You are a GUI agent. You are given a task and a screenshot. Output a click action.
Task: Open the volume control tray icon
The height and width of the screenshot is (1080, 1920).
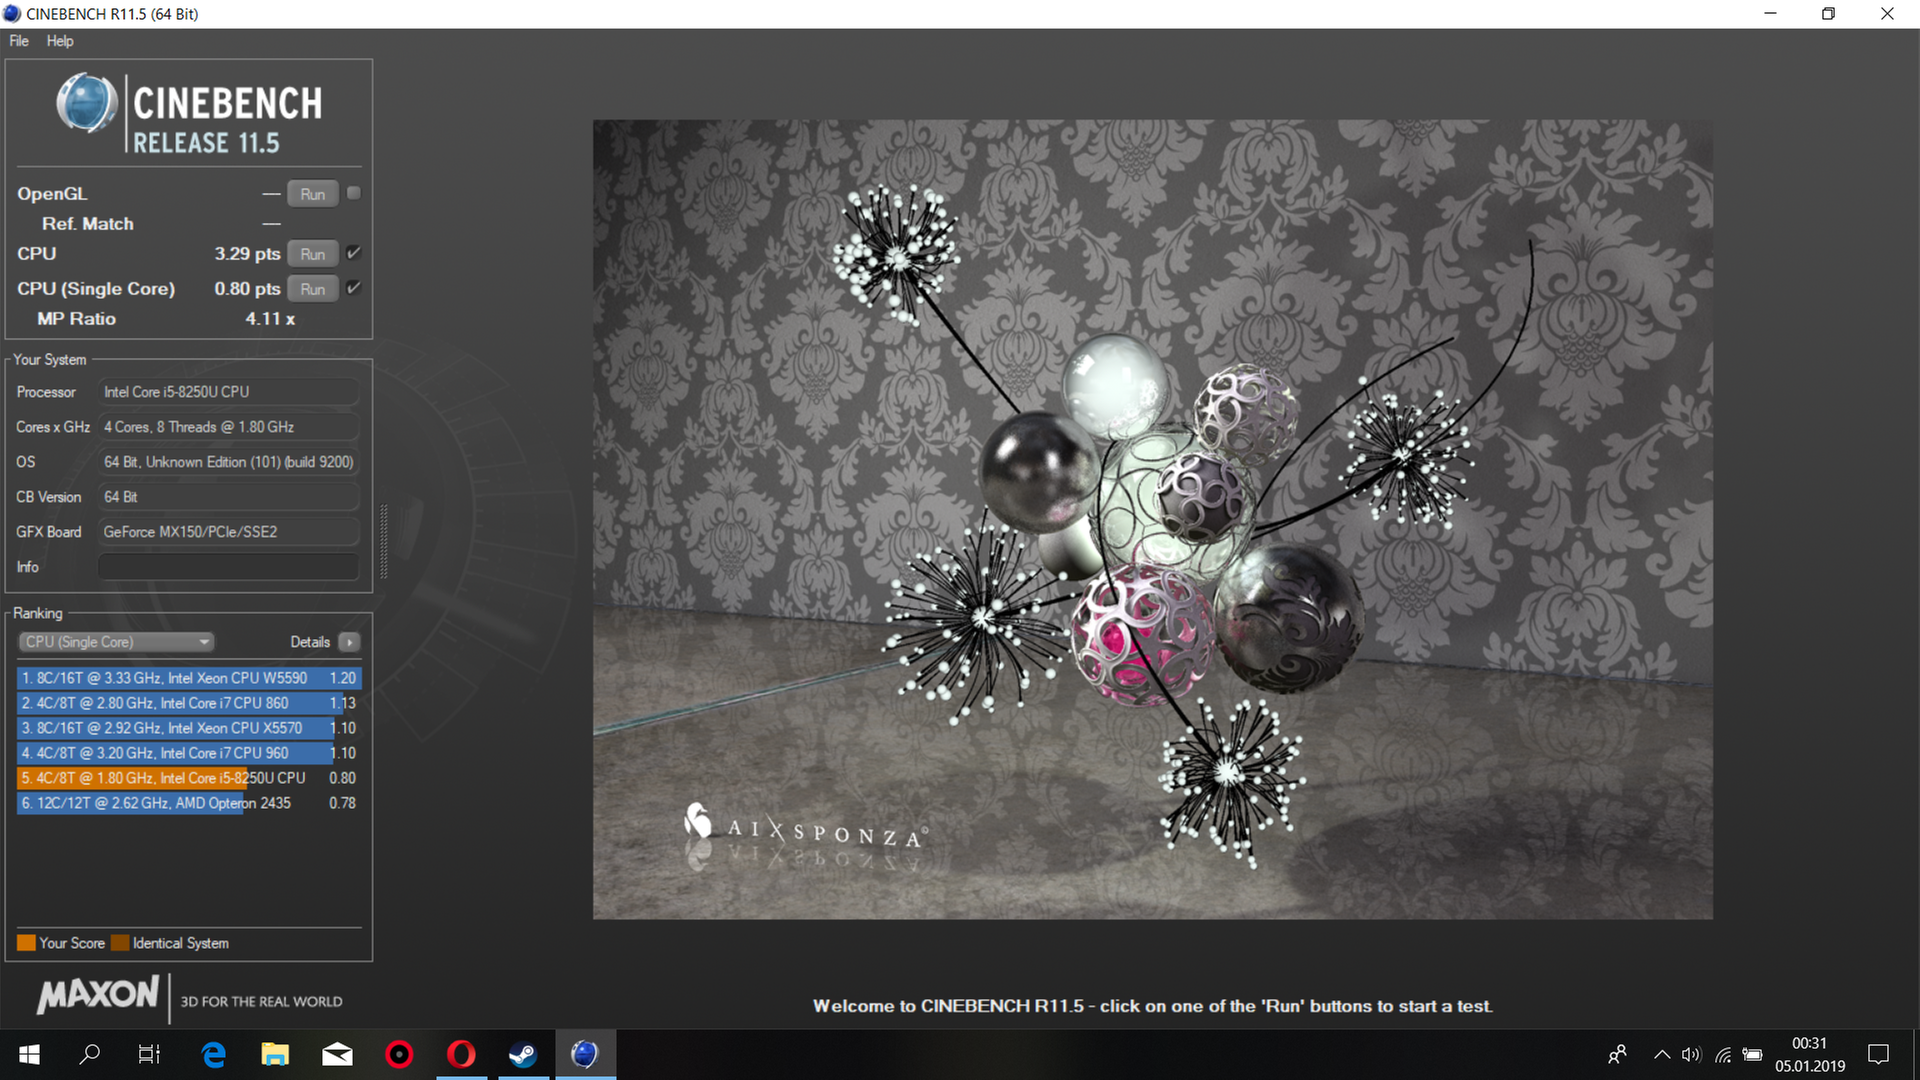pyautogui.click(x=1691, y=1054)
